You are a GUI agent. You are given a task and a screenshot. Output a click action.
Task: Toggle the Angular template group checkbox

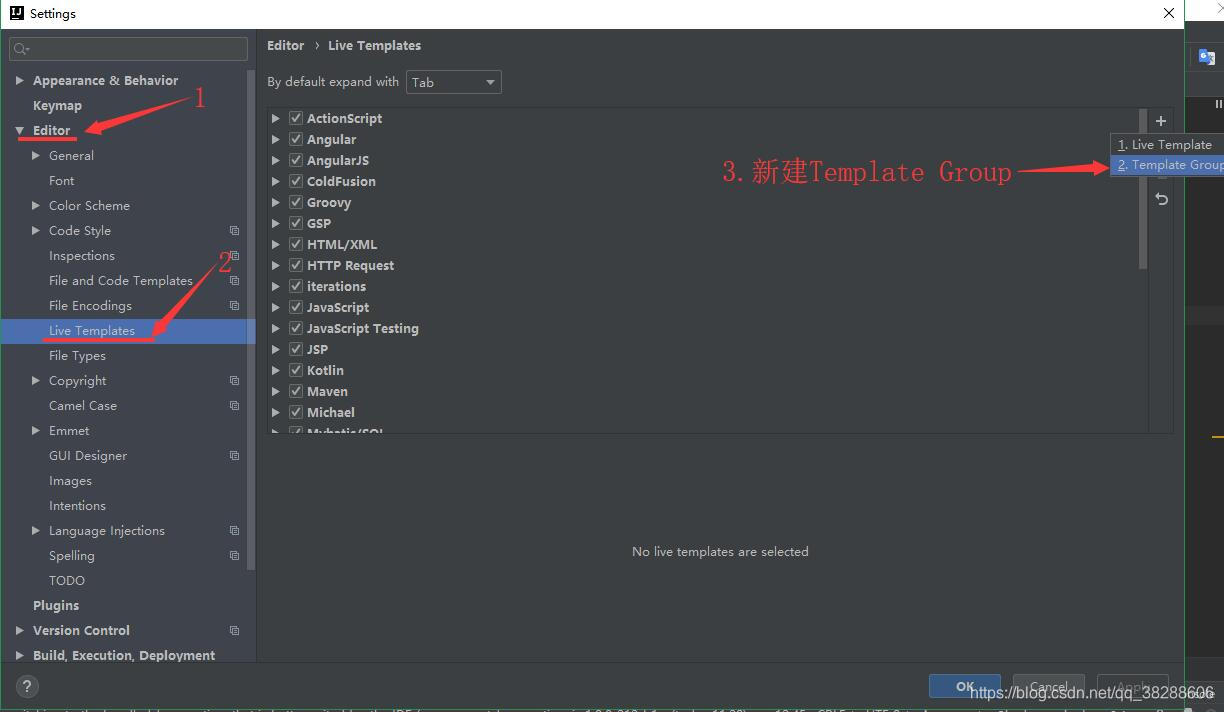coord(296,139)
